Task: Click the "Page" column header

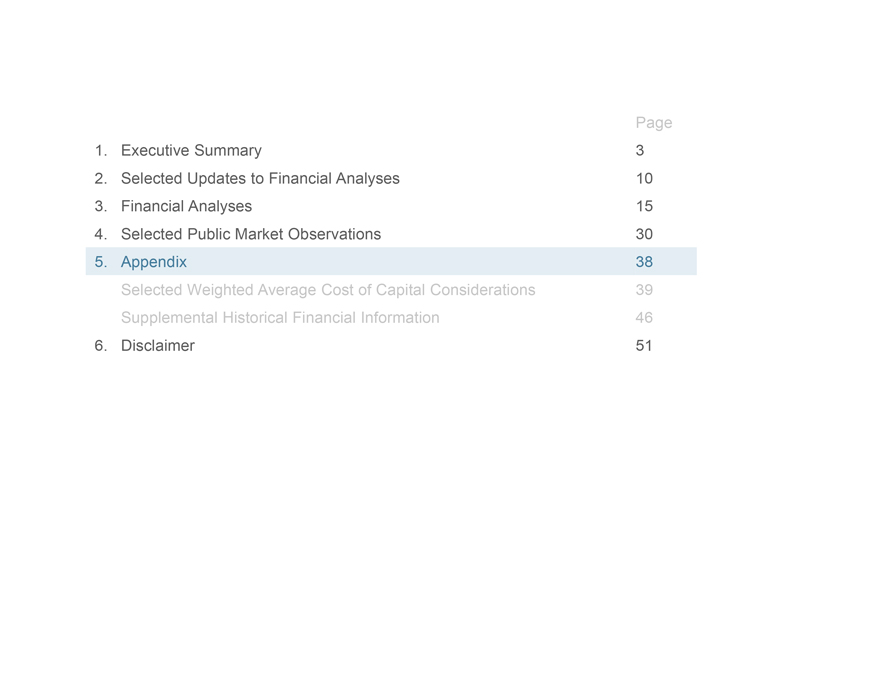Action: coord(654,123)
